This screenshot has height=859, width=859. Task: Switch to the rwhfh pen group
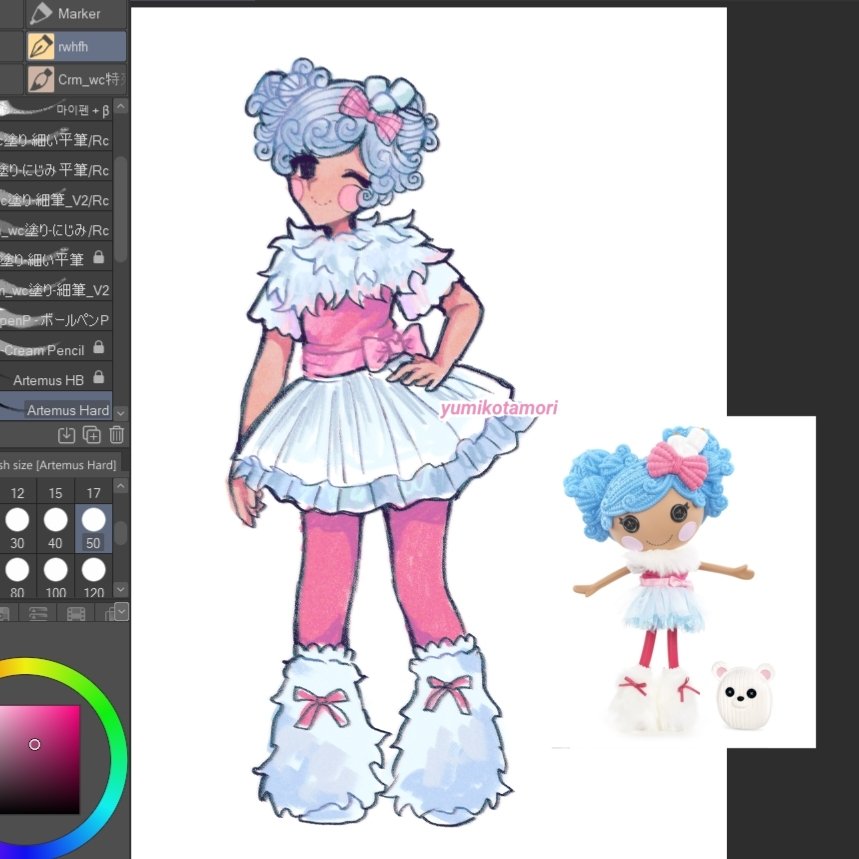point(76,47)
